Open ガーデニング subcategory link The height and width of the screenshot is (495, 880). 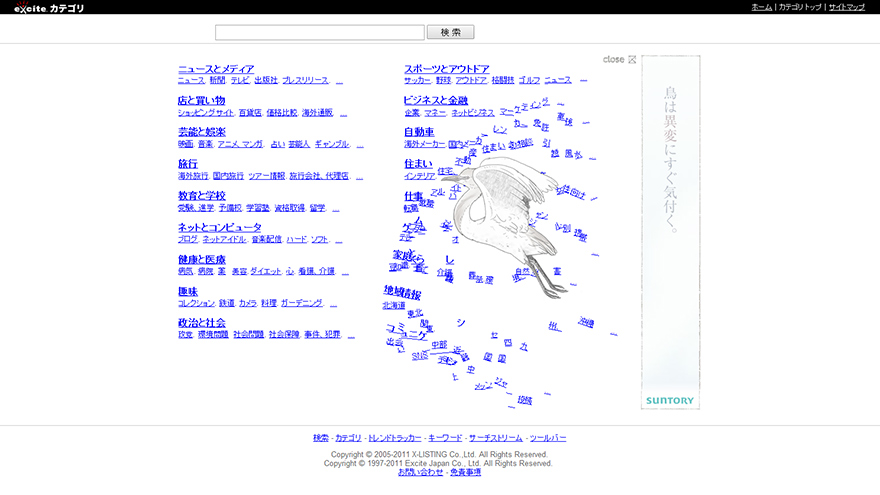[x=301, y=303]
